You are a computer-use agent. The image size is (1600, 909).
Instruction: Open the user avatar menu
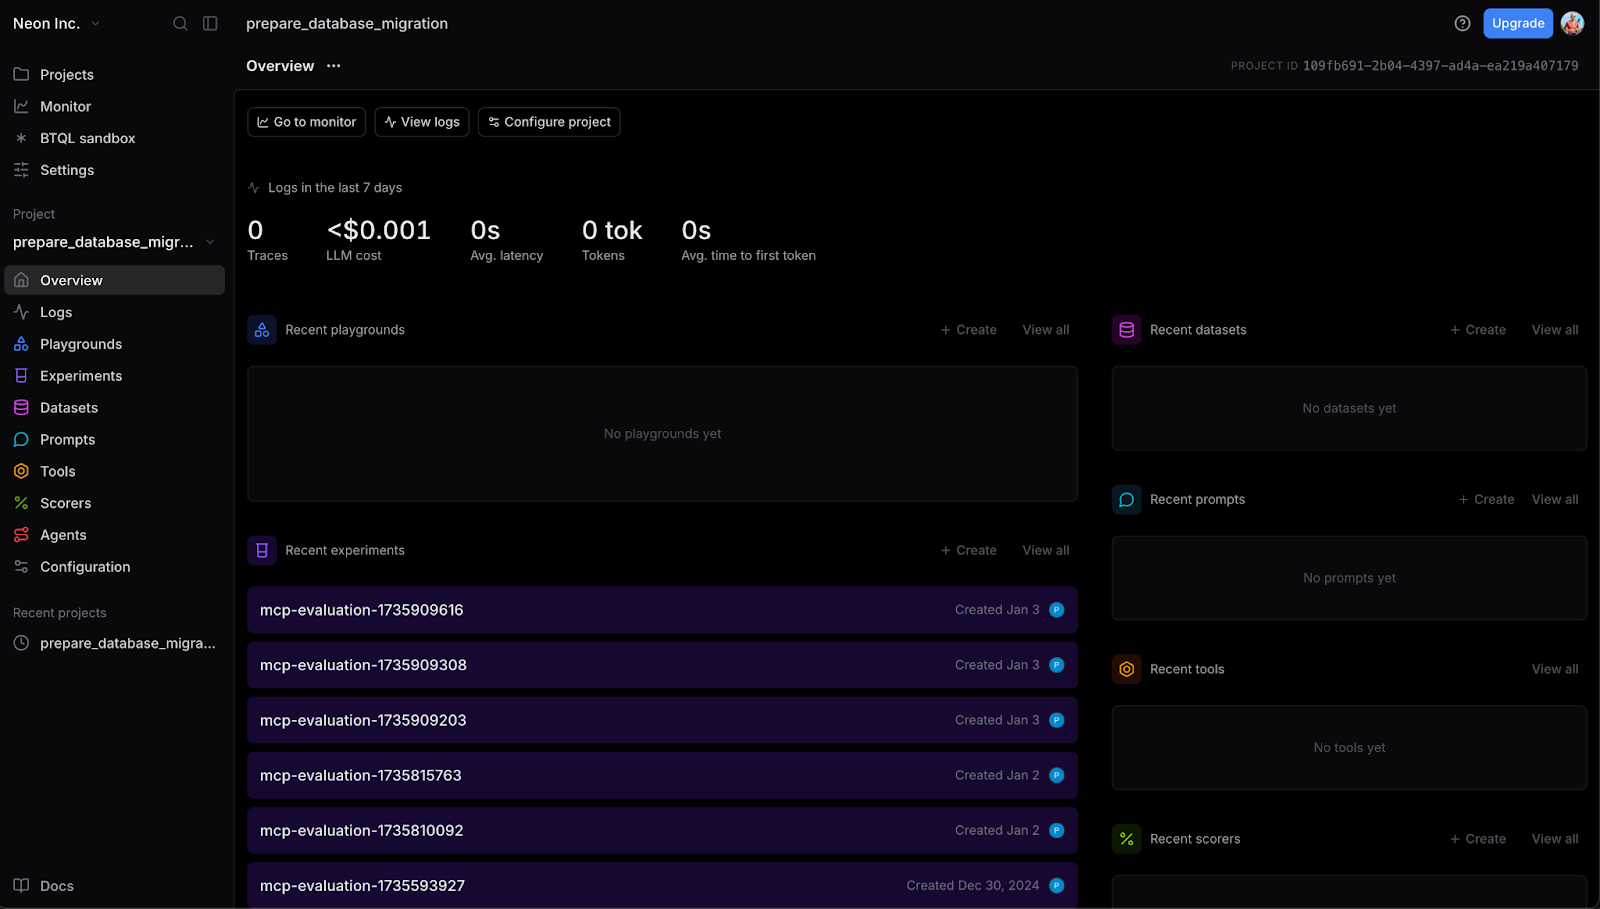[1572, 23]
